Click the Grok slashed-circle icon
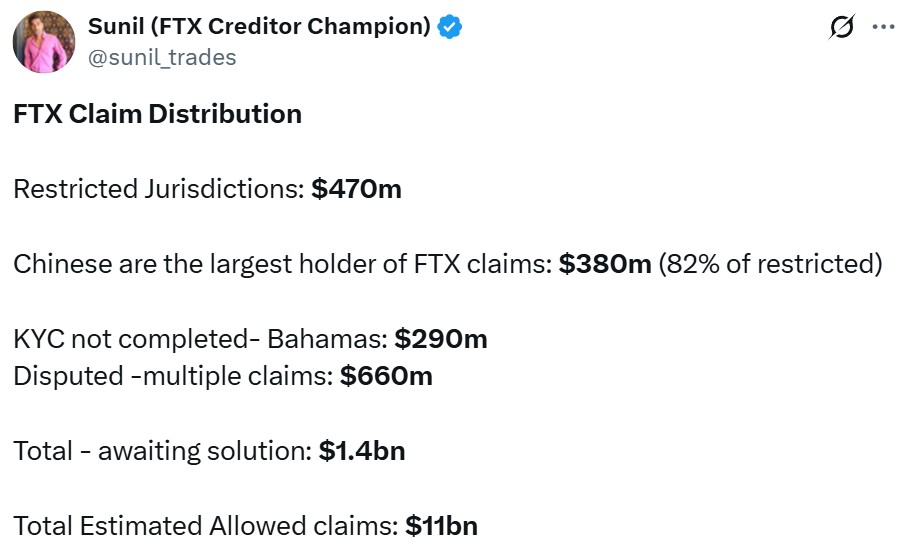The height and width of the screenshot is (550, 897). coord(842,28)
